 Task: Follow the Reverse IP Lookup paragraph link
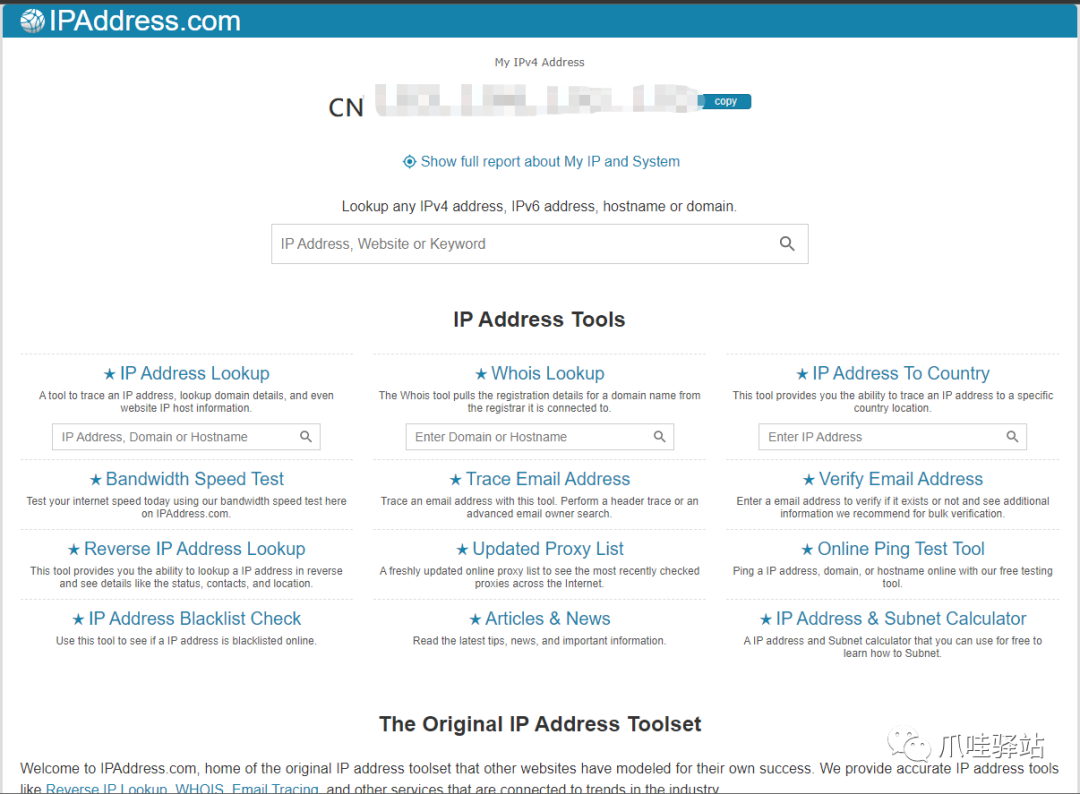[106, 788]
